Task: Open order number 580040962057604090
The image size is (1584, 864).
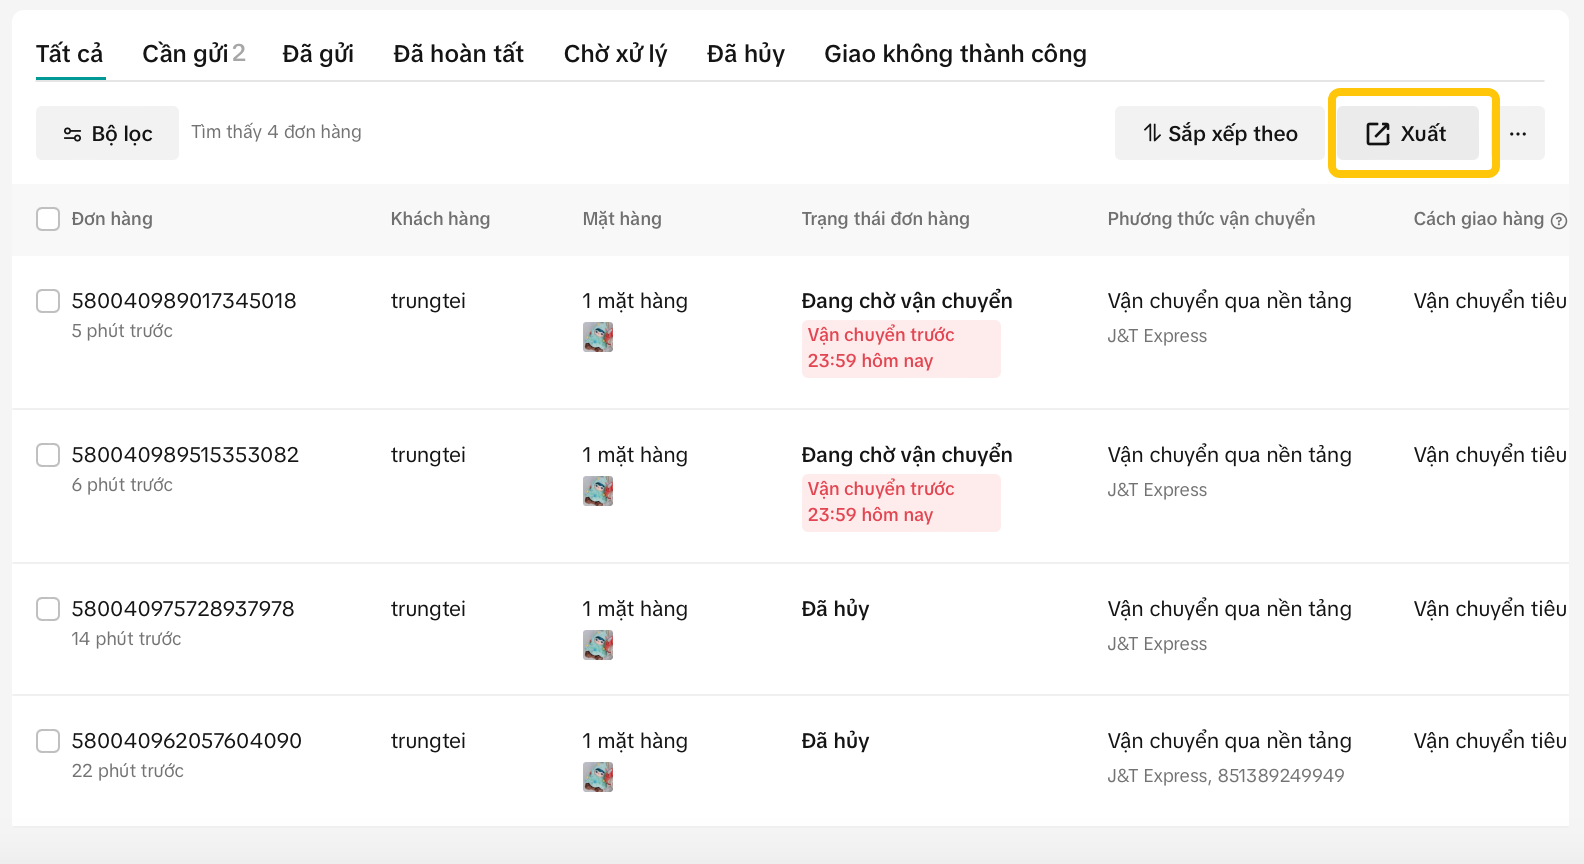Action: [186, 741]
